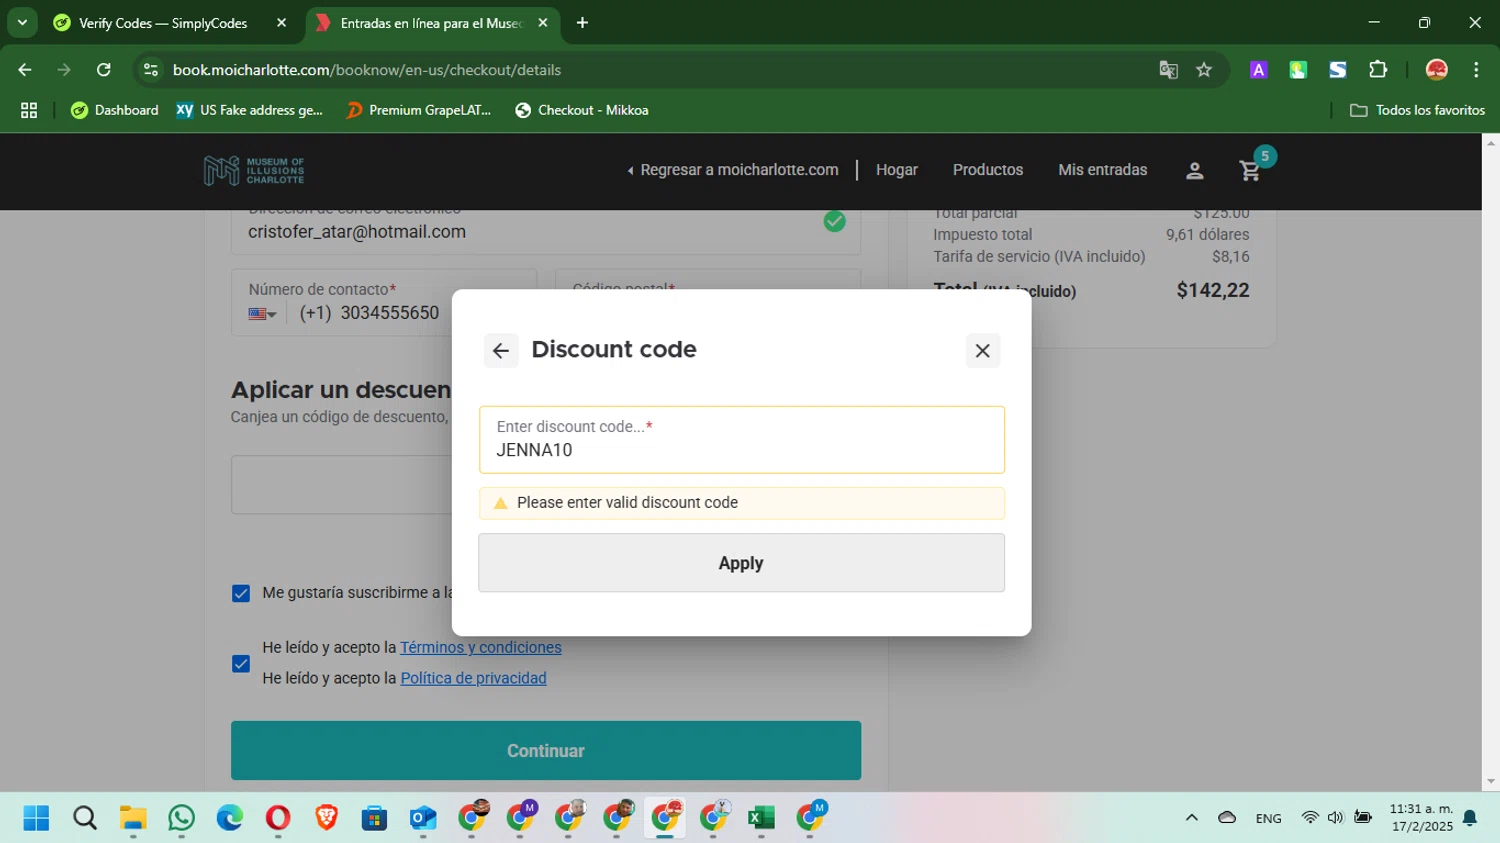This screenshot has height=843, width=1500.
Task: Open the tab search dropdown
Action: click(x=22, y=23)
